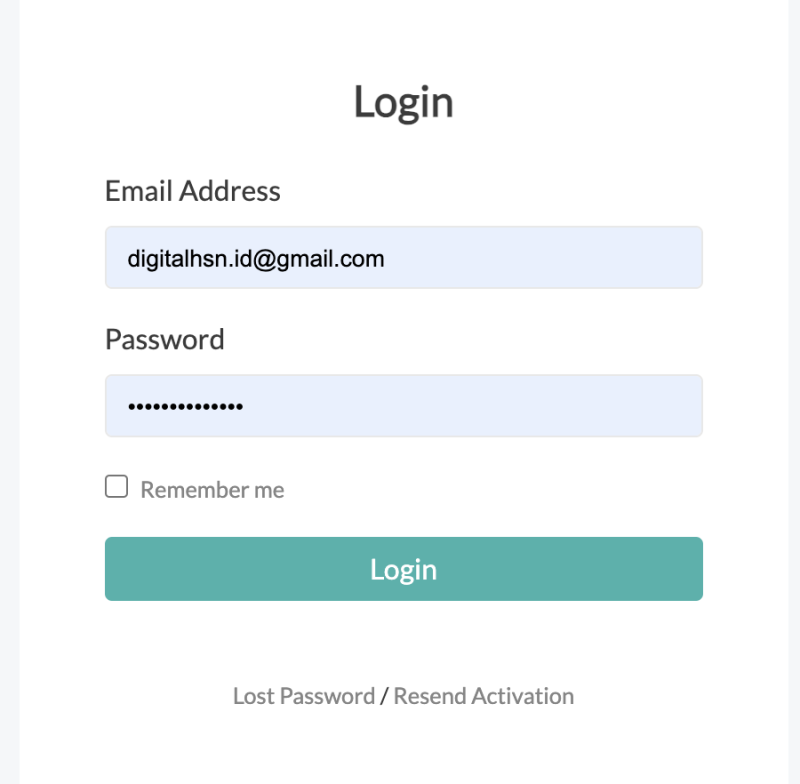Screen dimensions: 800x784
Task: Click the white "Login" text on the green button
Action: click(403, 569)
